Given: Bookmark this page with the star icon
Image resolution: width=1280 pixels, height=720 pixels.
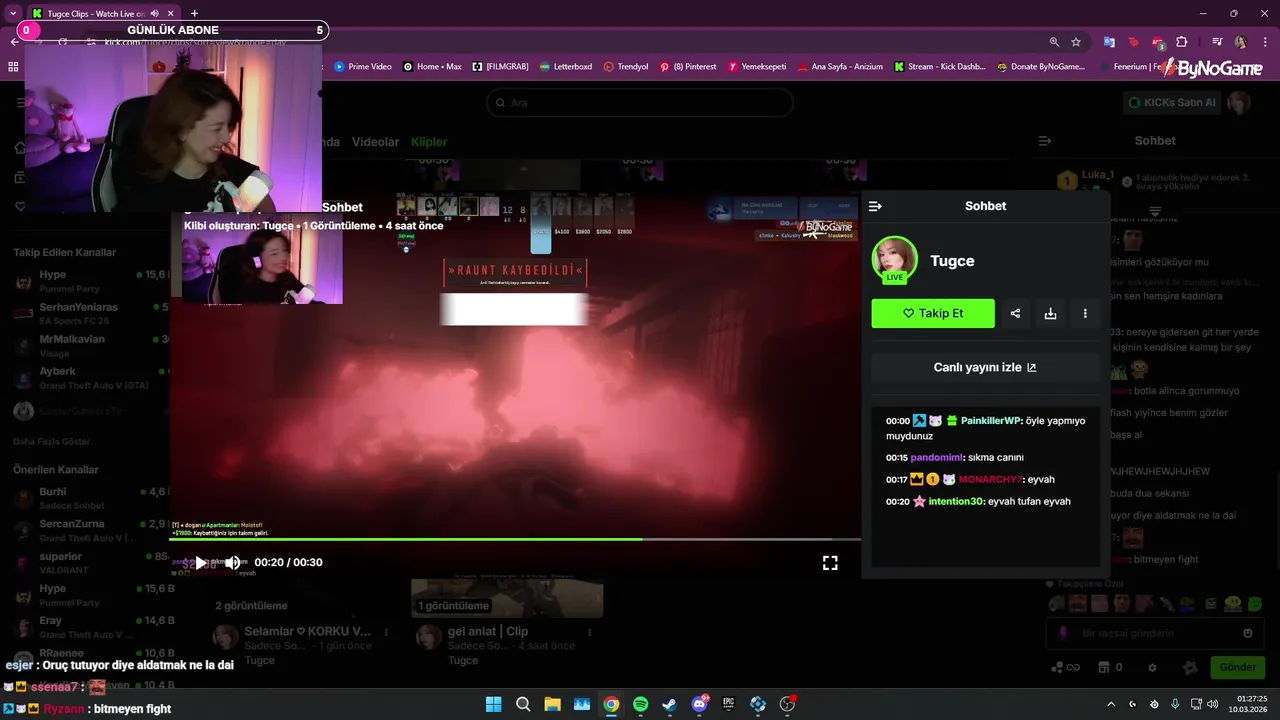Looking at the screenshot, I should tap(1076, 42).
